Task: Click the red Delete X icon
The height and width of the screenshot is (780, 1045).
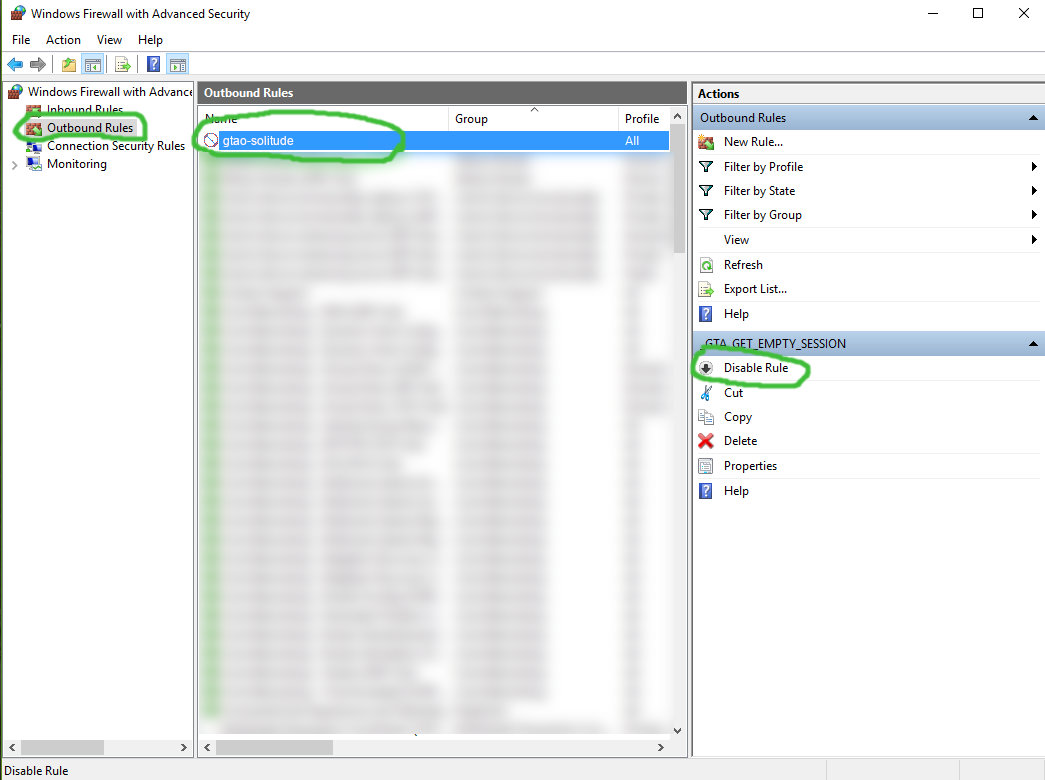Action: tap(706, 441)
